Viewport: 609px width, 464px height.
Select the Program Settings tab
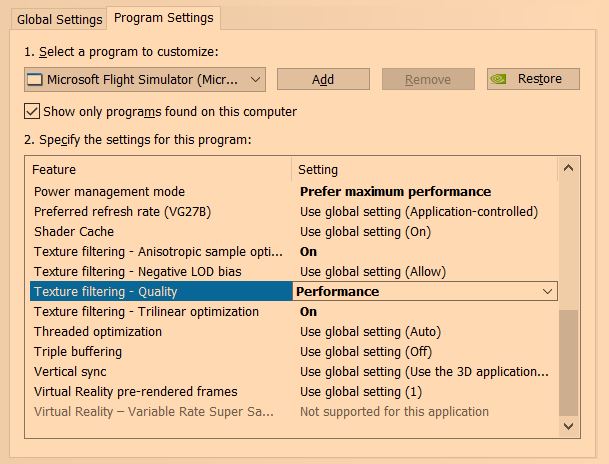pyautogui.click(x=161, y=18)
